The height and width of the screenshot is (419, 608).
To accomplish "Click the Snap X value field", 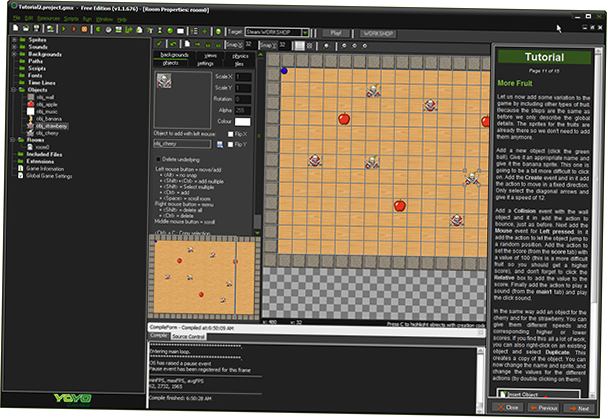I will [x=248, y=44].
